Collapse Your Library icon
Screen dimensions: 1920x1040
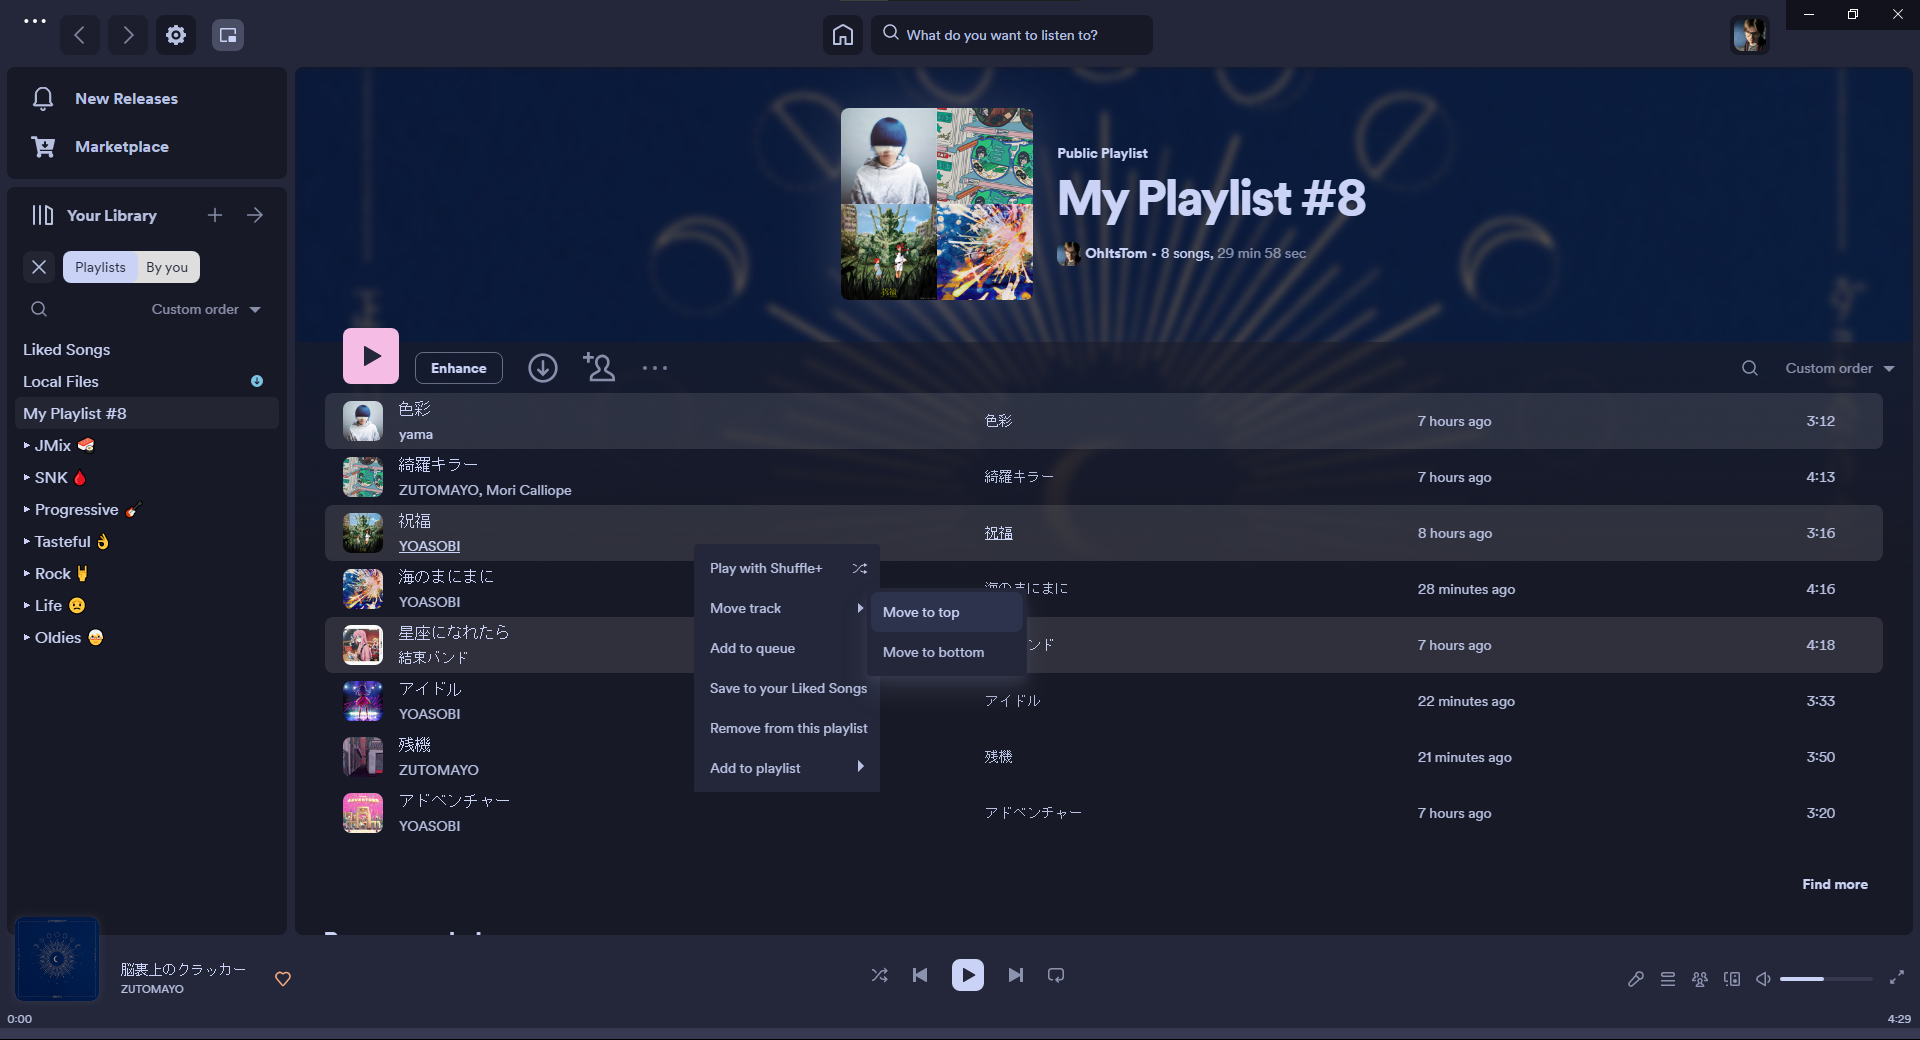coord(43,215)
